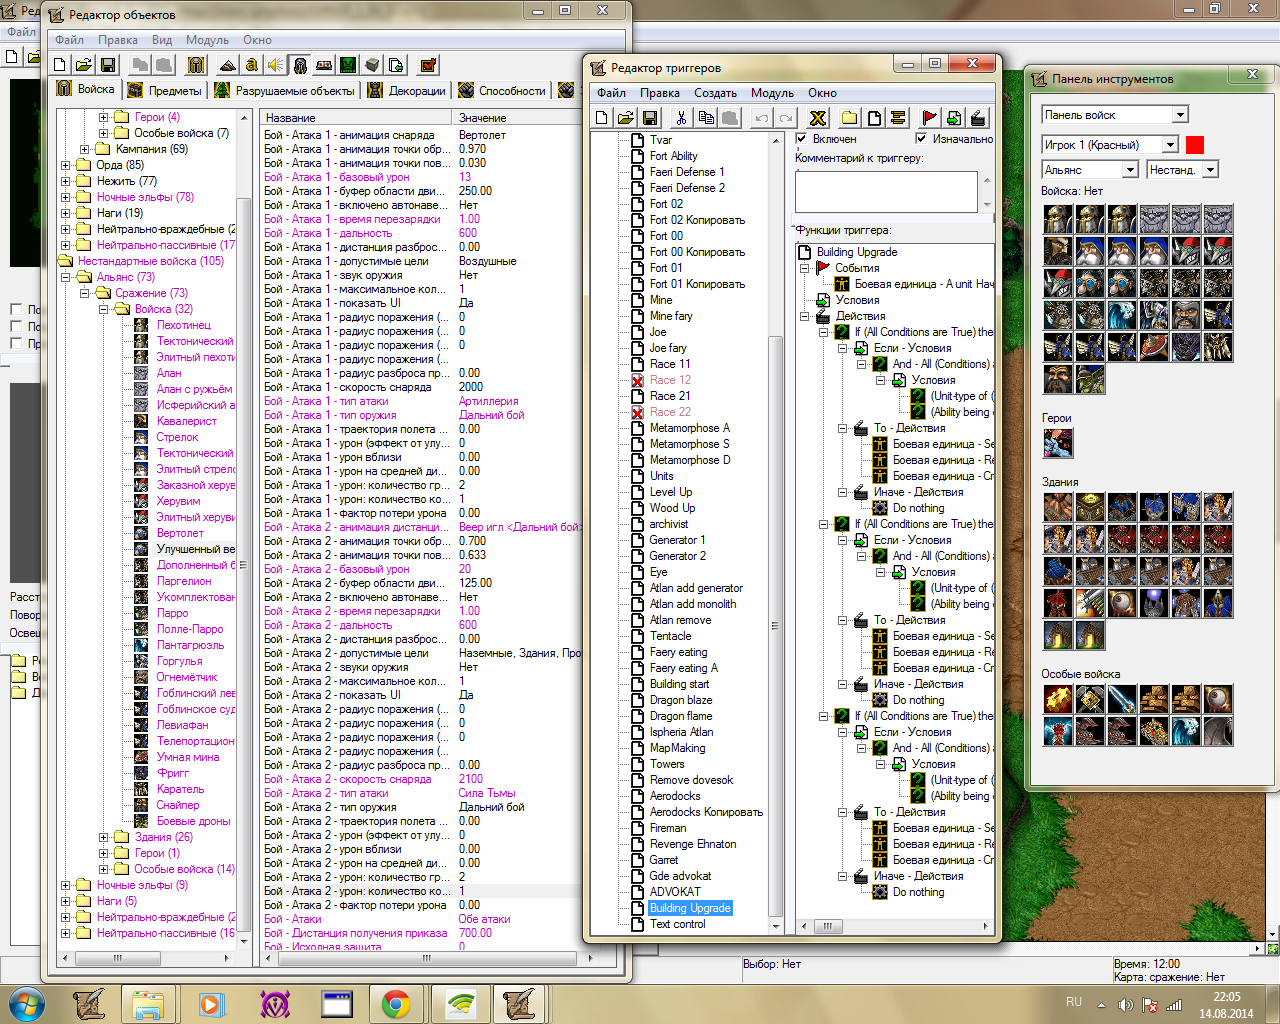Viewport: 1280px width, 1024px height.
Task: Select the 'Dragon blaze' trigger
Action: [x=680, y=700]
